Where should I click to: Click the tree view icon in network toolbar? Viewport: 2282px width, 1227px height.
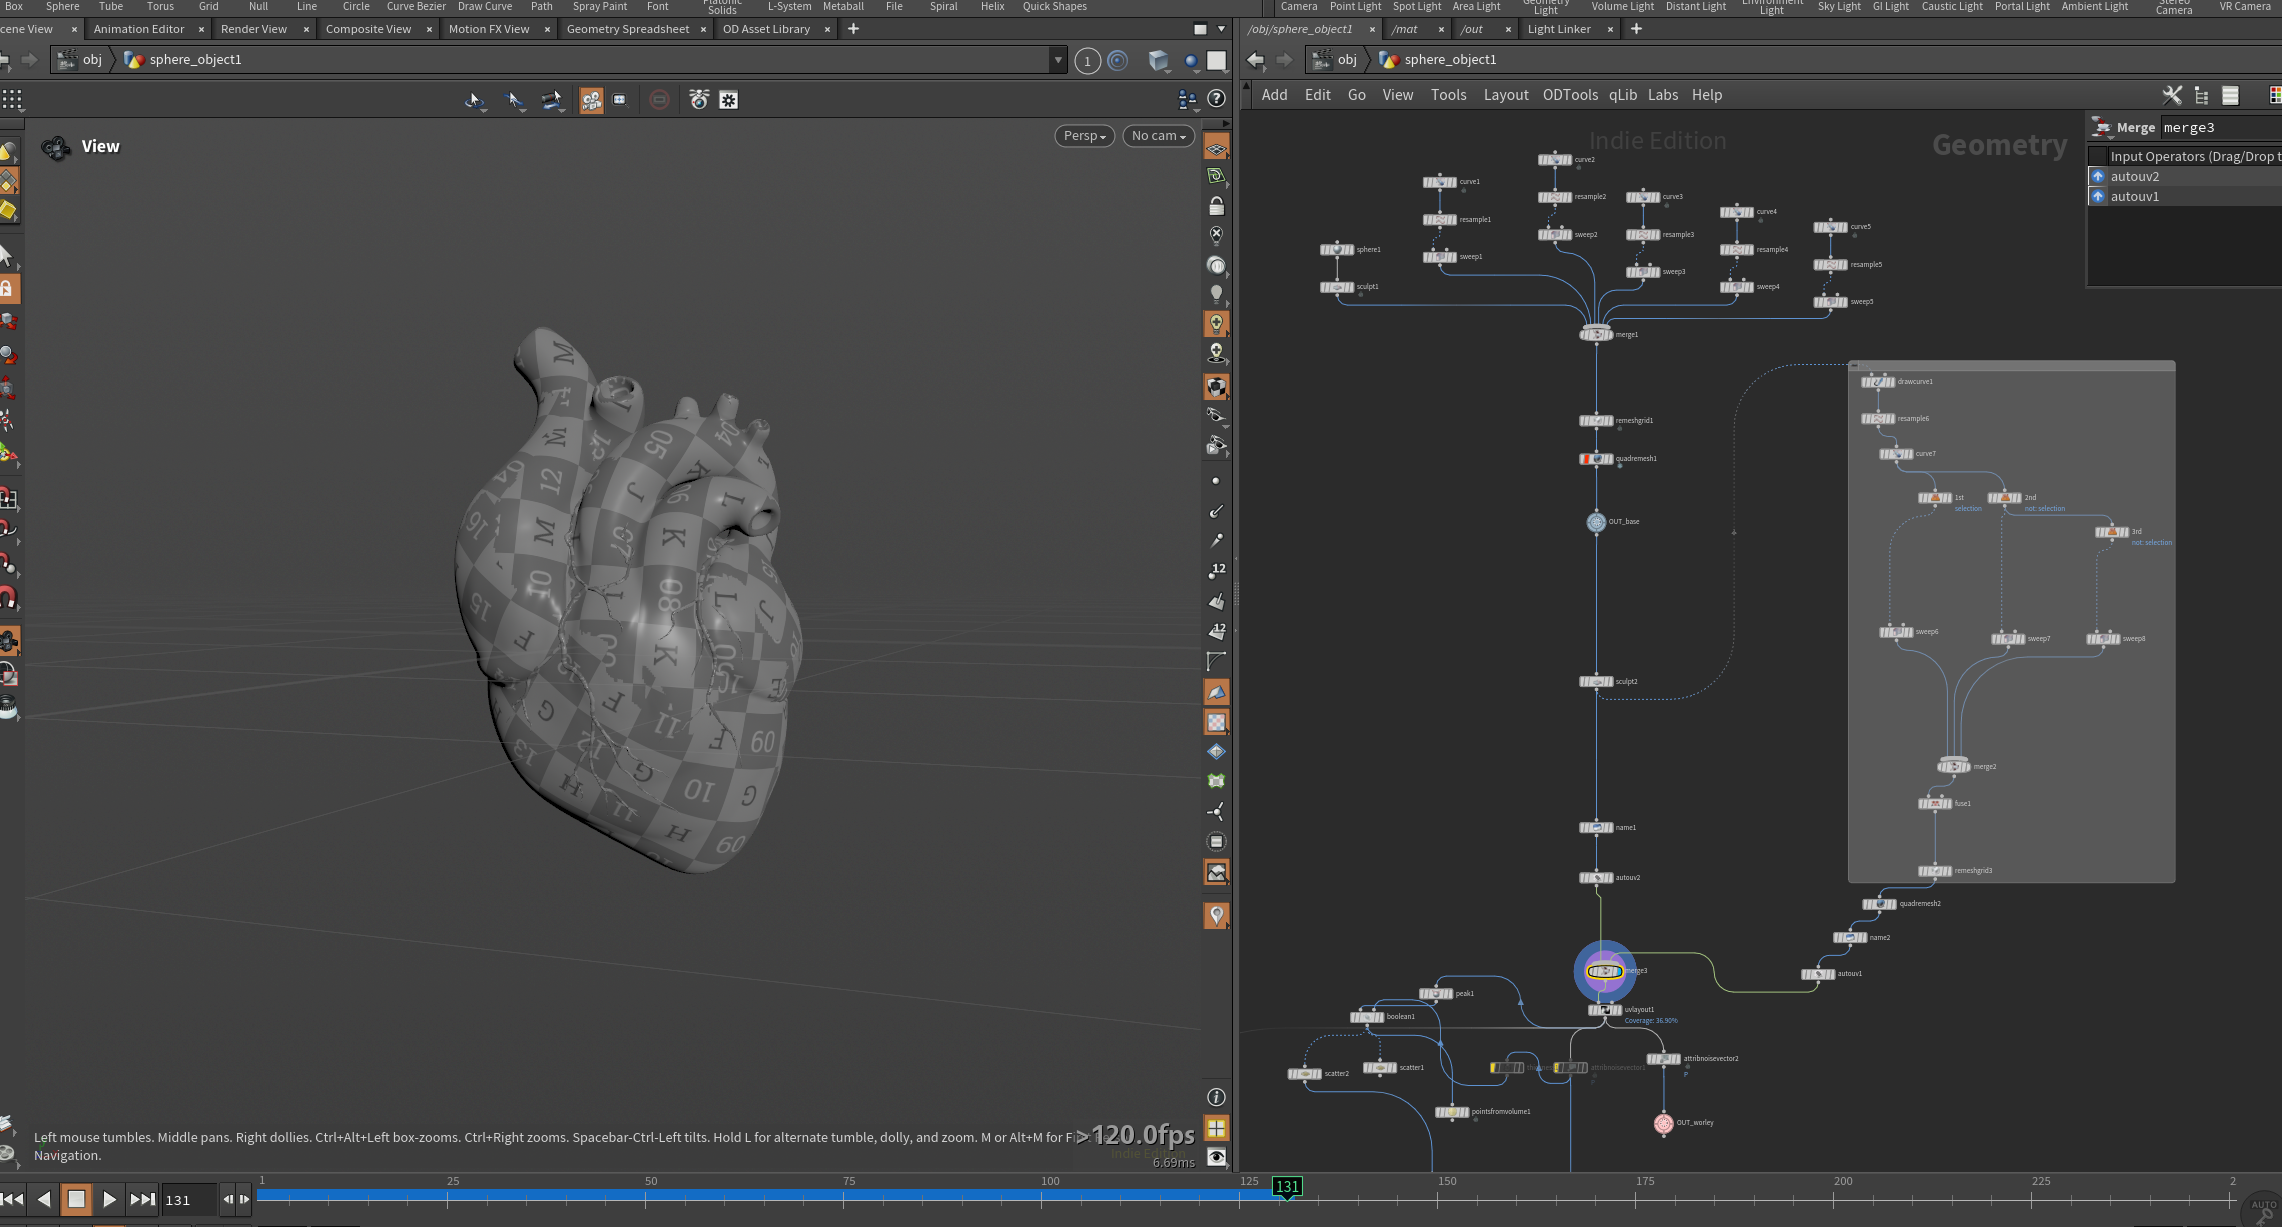(2201, 95)
